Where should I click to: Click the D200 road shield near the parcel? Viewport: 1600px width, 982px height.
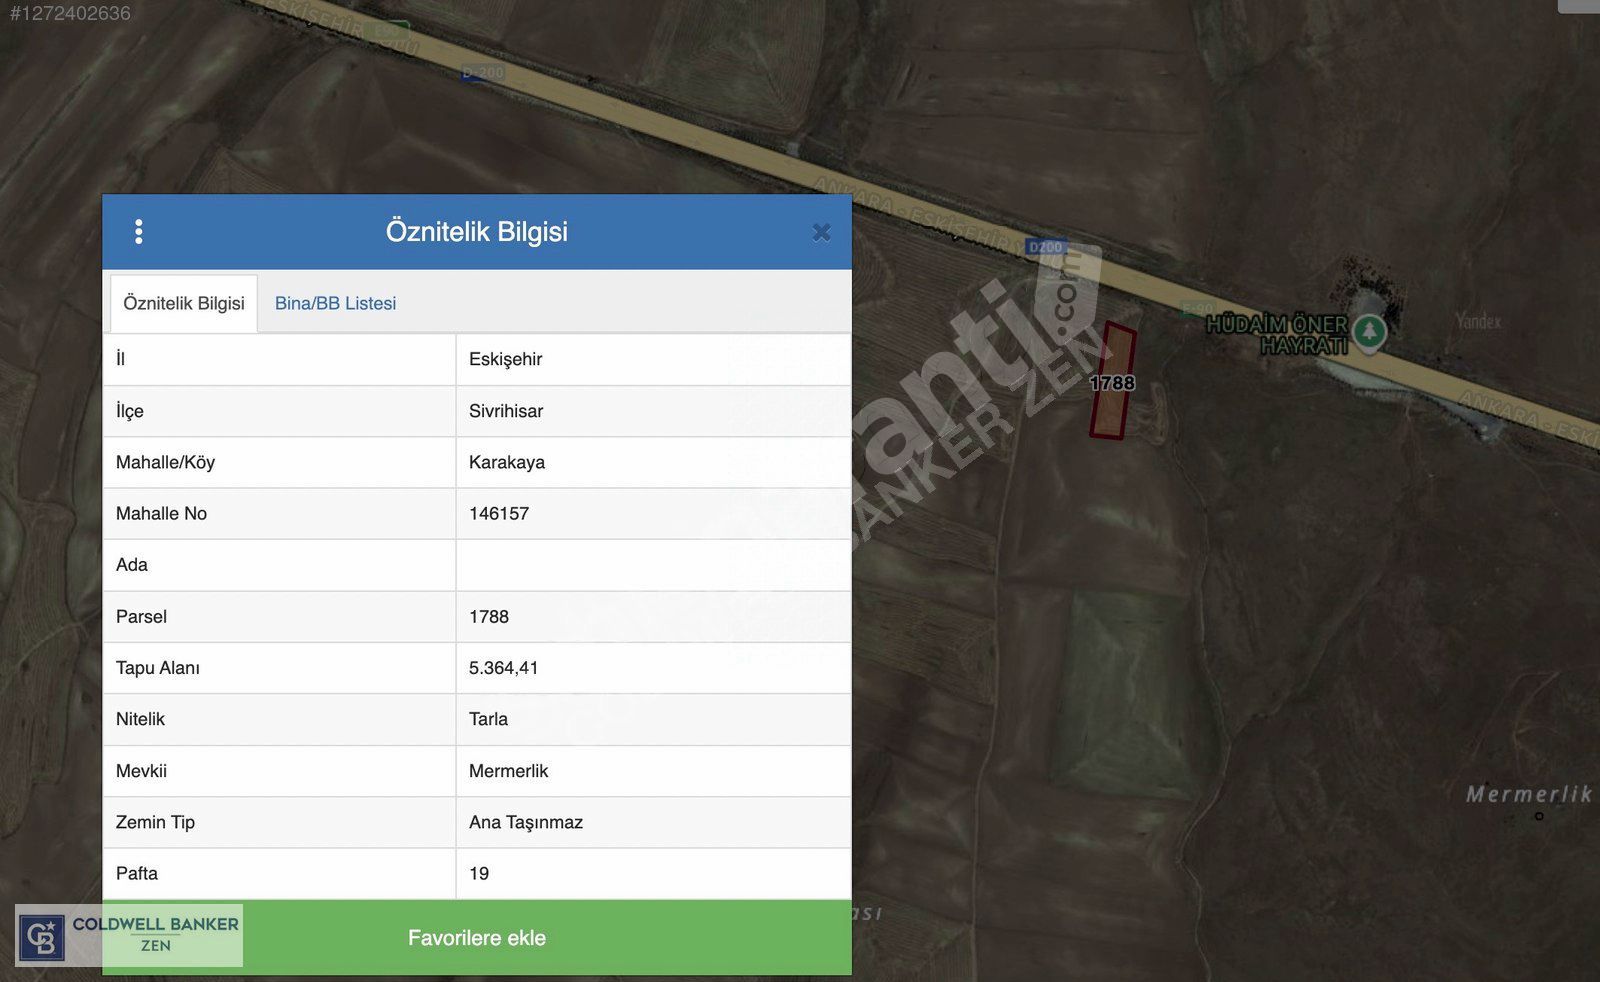click(x=1045, y=247)
